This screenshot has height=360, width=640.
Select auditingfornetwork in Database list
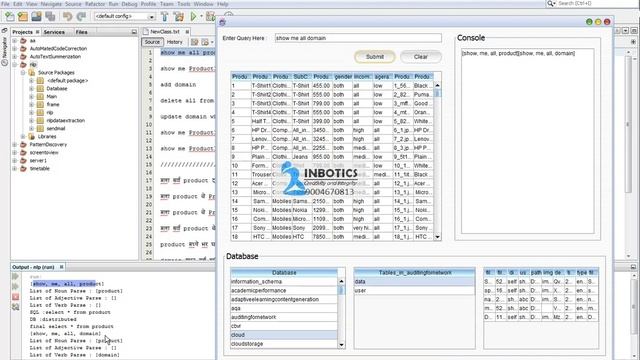pyautogui.click(x=284, y=317)
